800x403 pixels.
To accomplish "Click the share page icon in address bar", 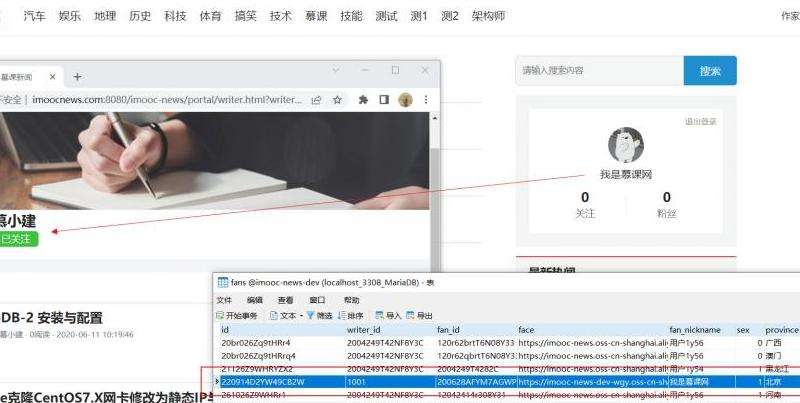I will 316,100.
